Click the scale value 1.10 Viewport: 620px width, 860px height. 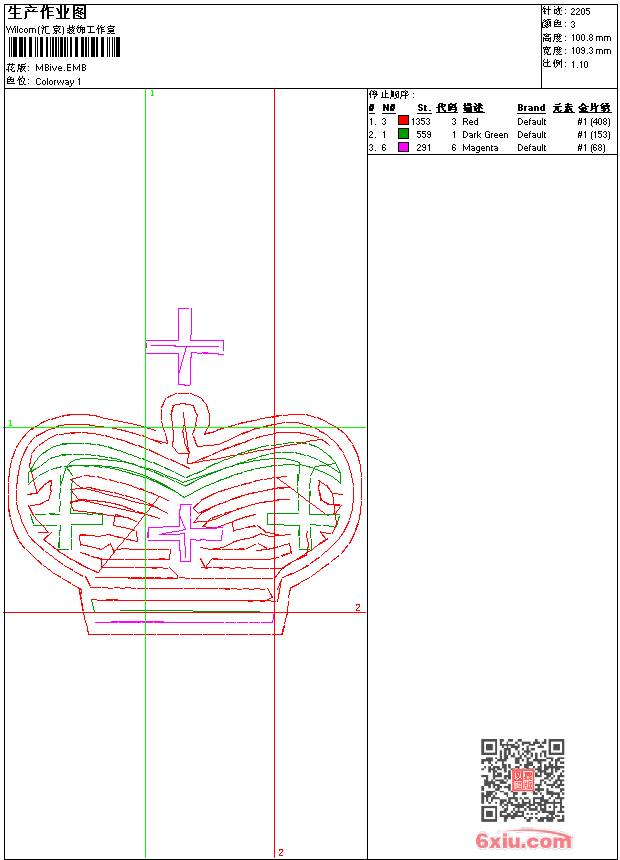(579, 64)
